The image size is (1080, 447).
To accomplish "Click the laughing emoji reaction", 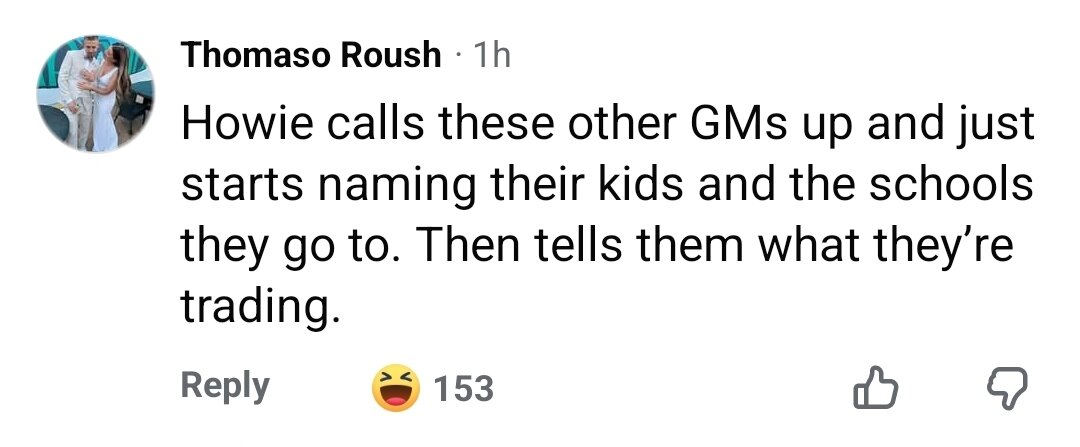I will point(395,388).
